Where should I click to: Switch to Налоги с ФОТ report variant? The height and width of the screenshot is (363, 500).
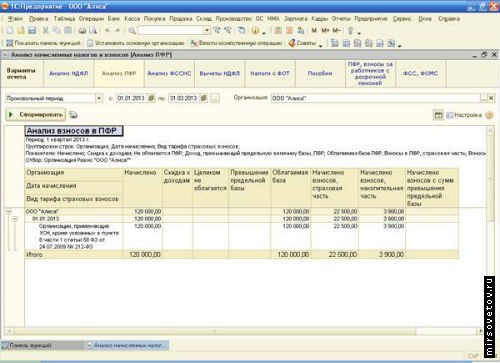coord(270,74)
